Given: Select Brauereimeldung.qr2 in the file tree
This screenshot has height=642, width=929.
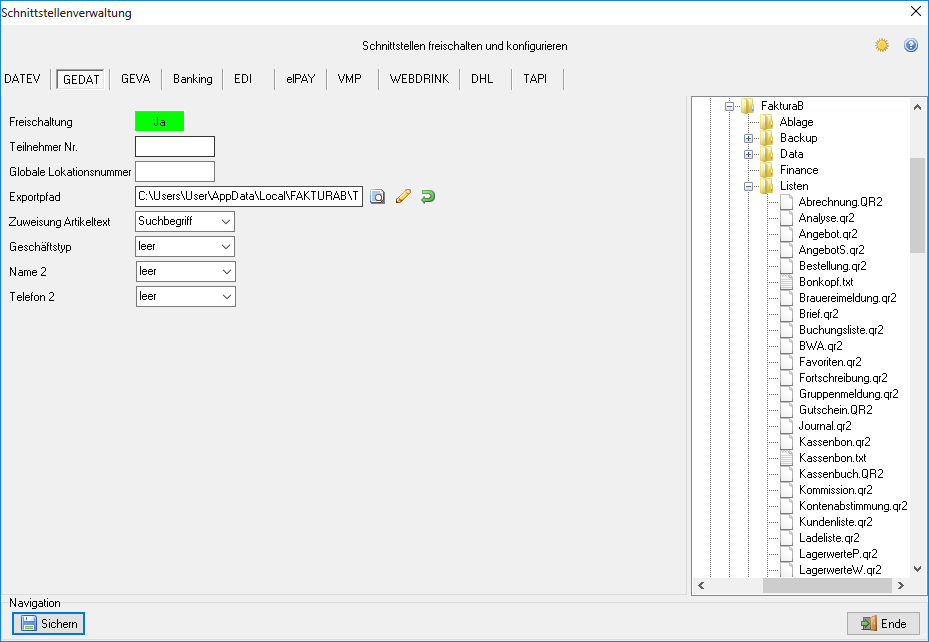Looking at the screenshot, I should pyautogui.click(x=847, y=298).
